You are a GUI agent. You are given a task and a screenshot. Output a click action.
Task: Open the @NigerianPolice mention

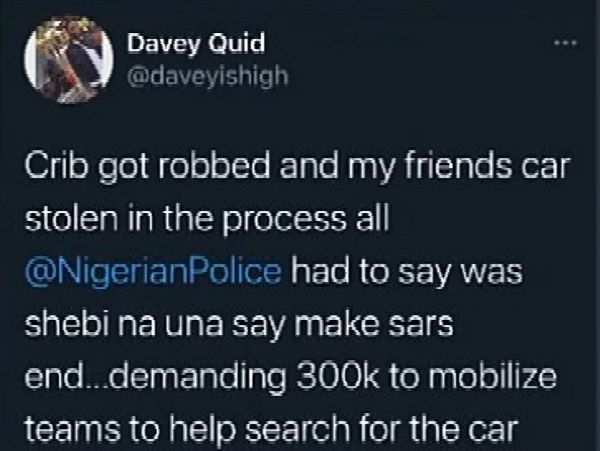(x=153, y=272)
